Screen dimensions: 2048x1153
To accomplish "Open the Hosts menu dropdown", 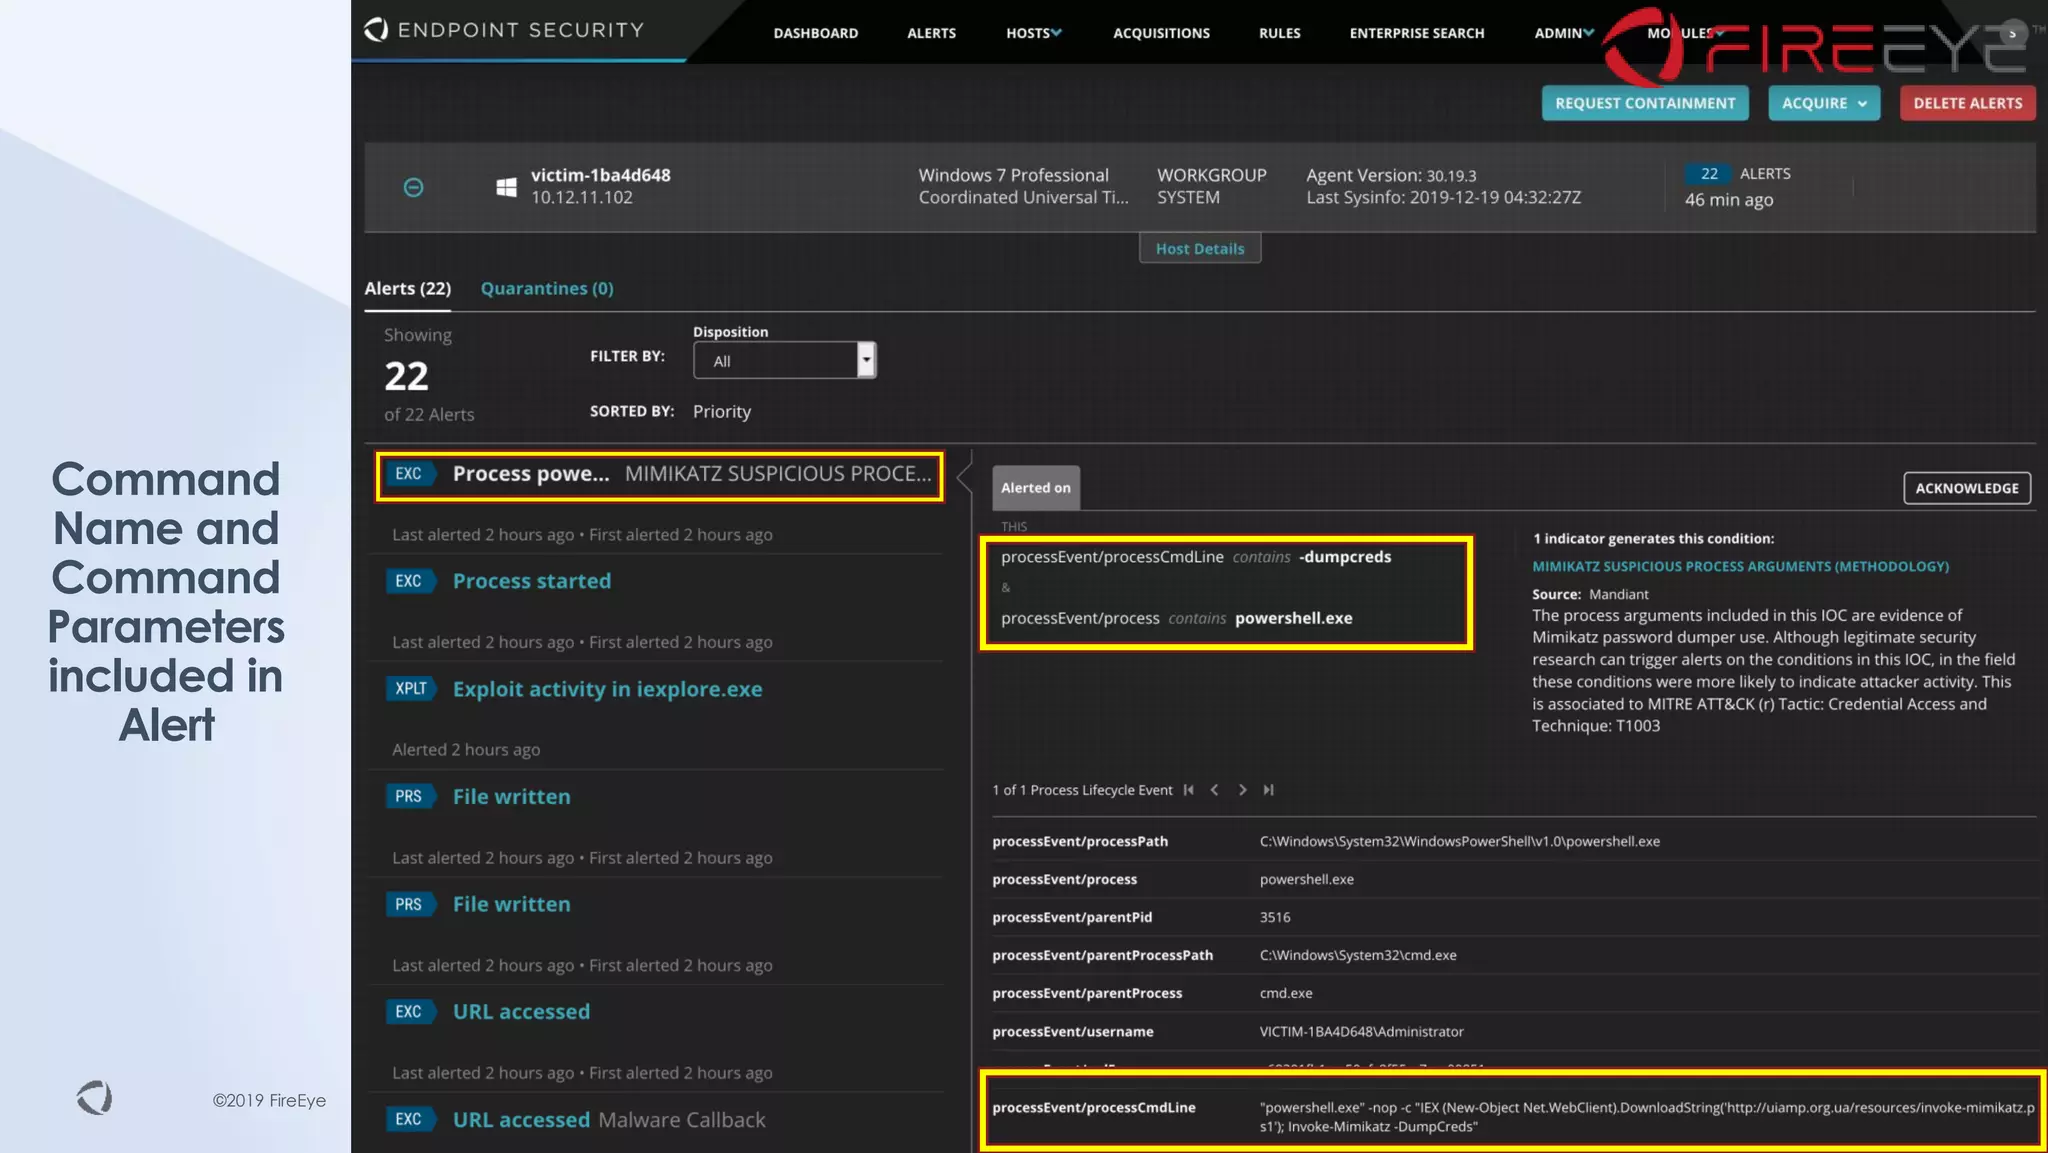I will point(1033,33).
